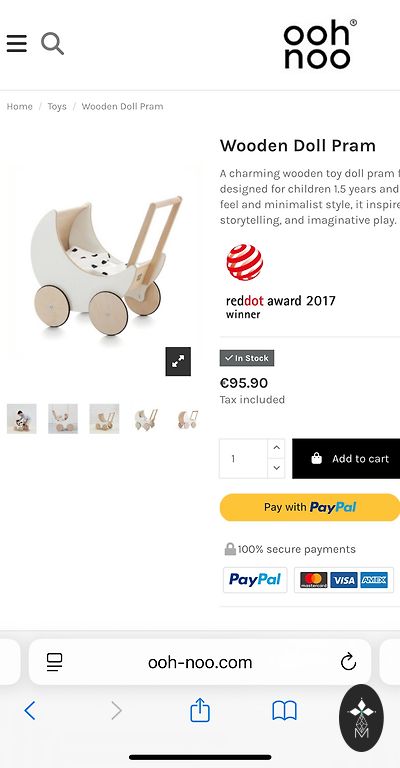The width and height of the screenshot is (400, 768).
Task: Select the third pram thumbnail
Action: 104,419
